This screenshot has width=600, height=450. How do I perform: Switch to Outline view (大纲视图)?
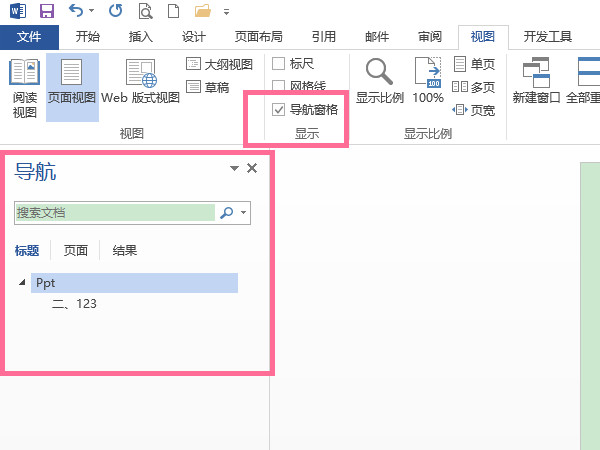(220, 64)
